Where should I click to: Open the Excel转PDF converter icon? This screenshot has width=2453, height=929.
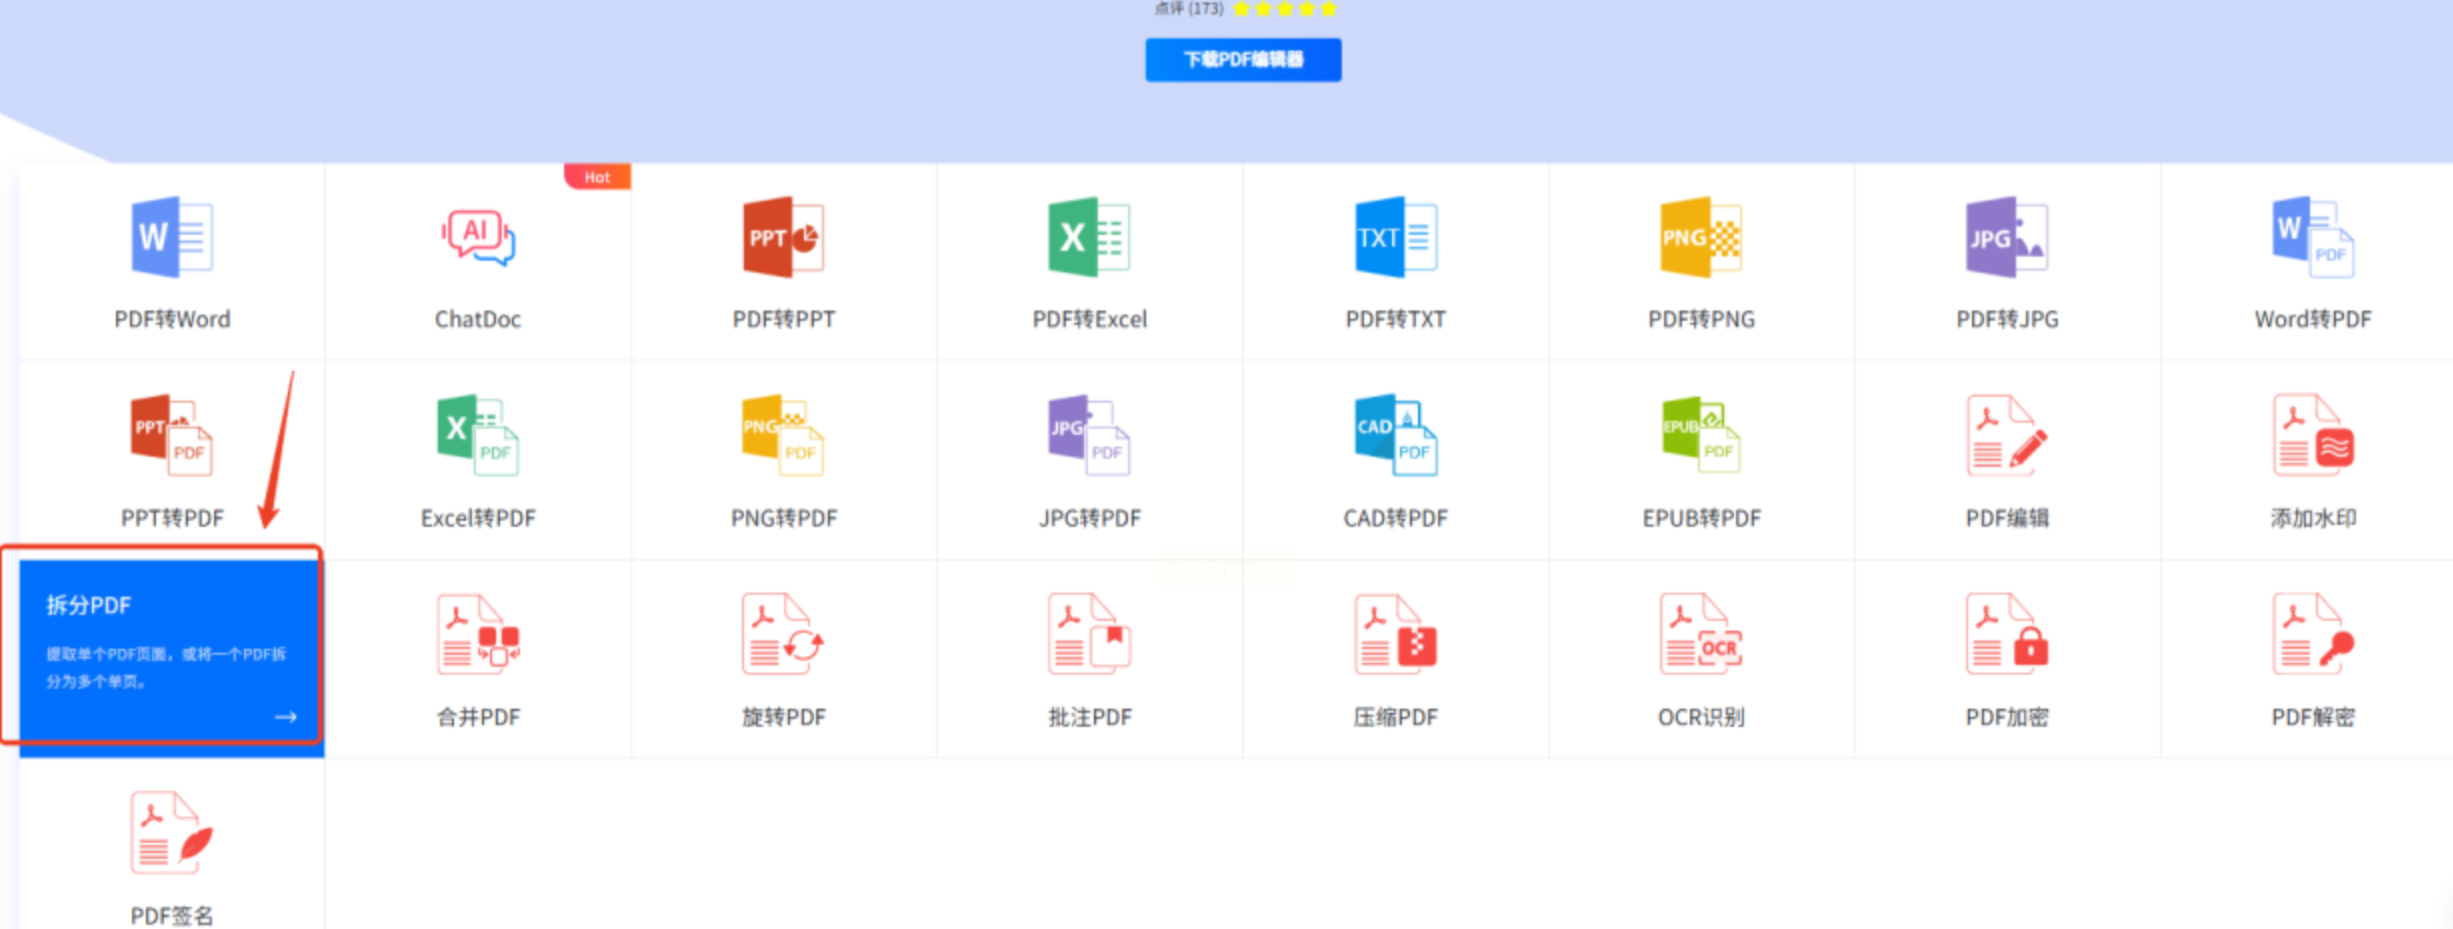tap(478, 435)
